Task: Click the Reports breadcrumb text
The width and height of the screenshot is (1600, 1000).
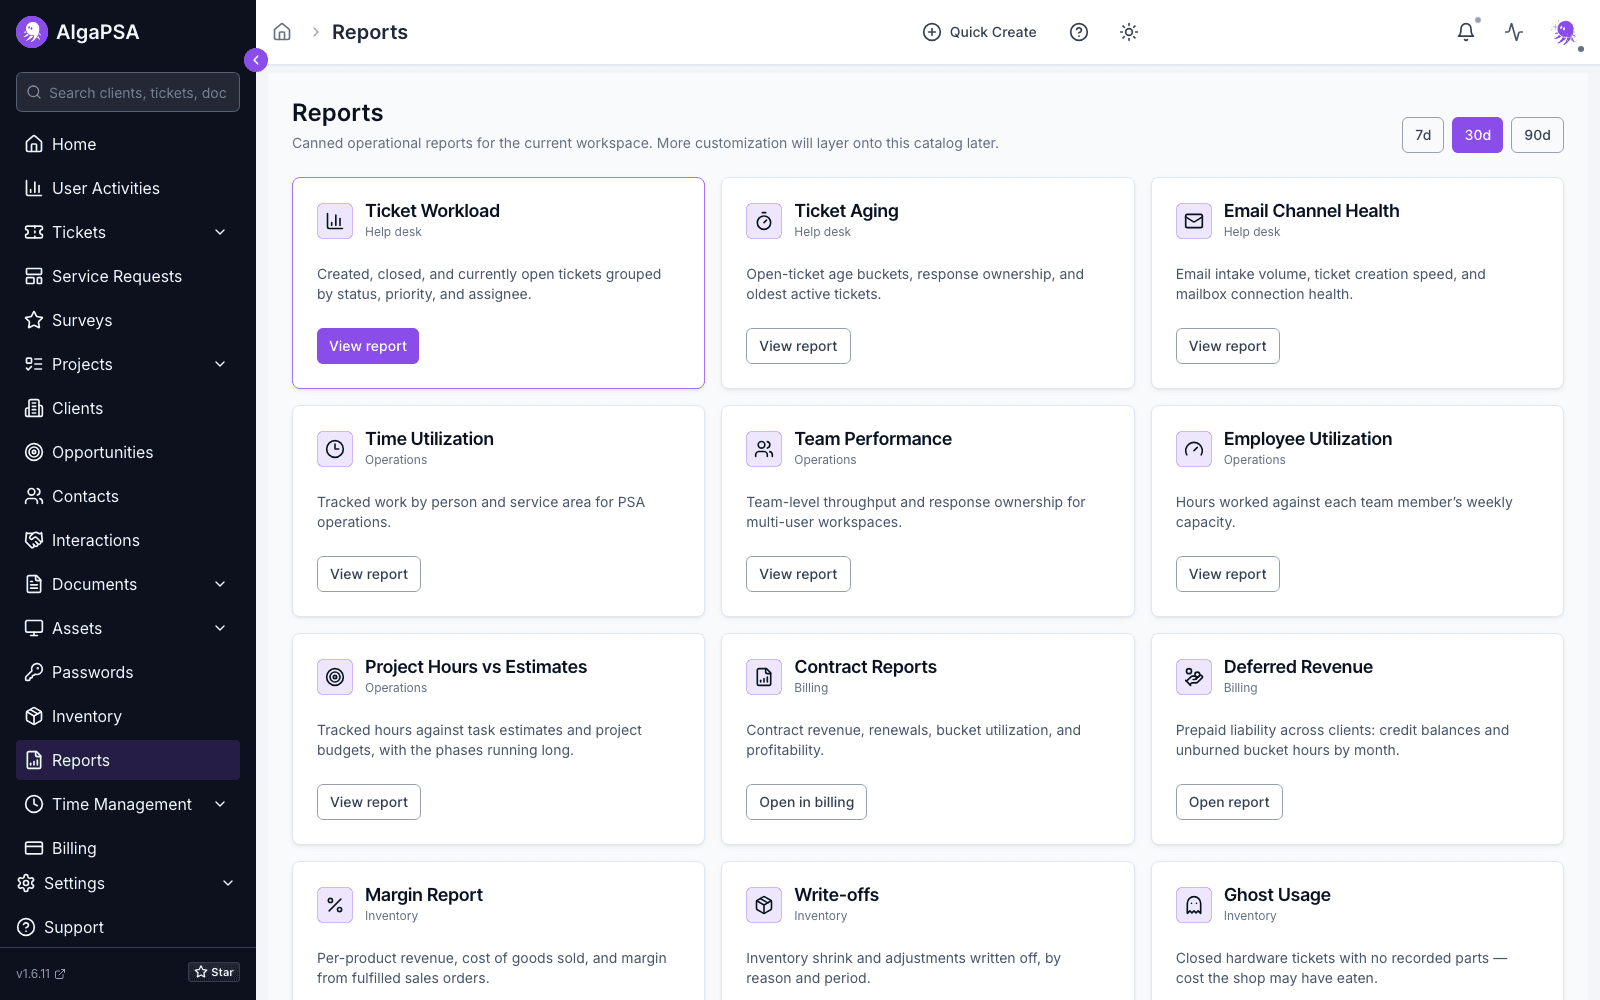Action: (x=370, y=32)
